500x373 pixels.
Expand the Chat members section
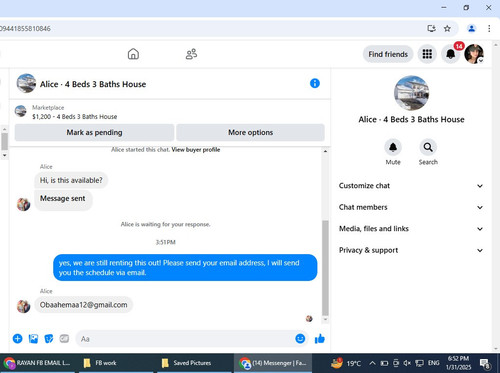point(411,207)
